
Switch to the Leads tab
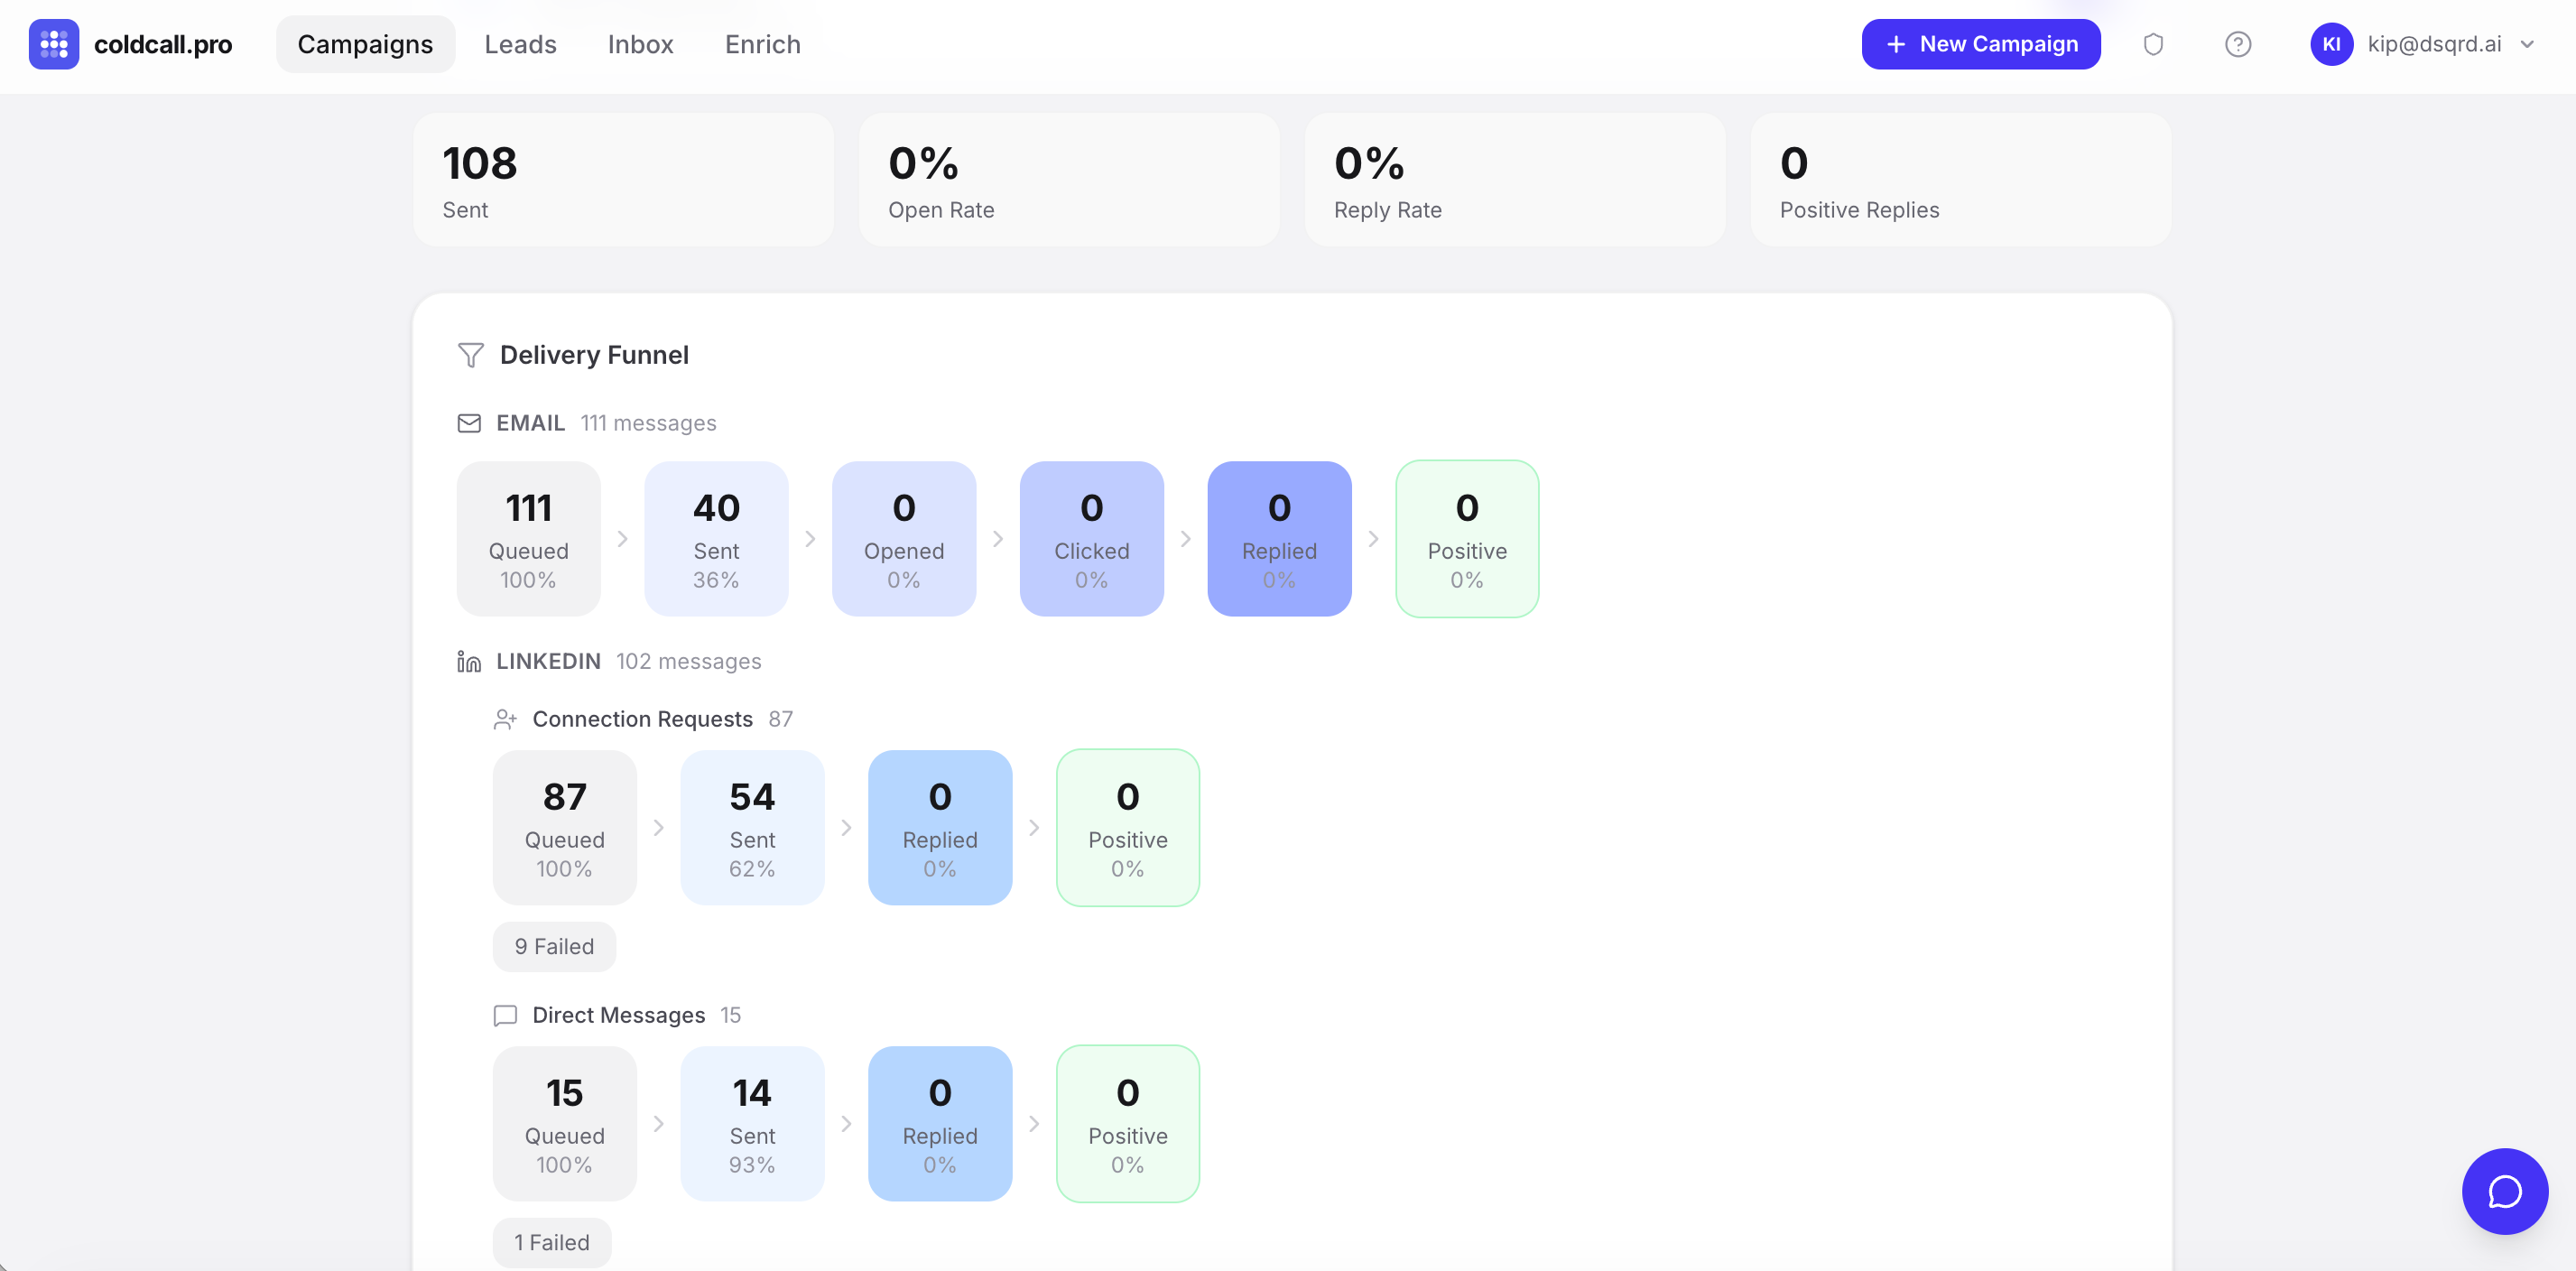tap(520, 44)
